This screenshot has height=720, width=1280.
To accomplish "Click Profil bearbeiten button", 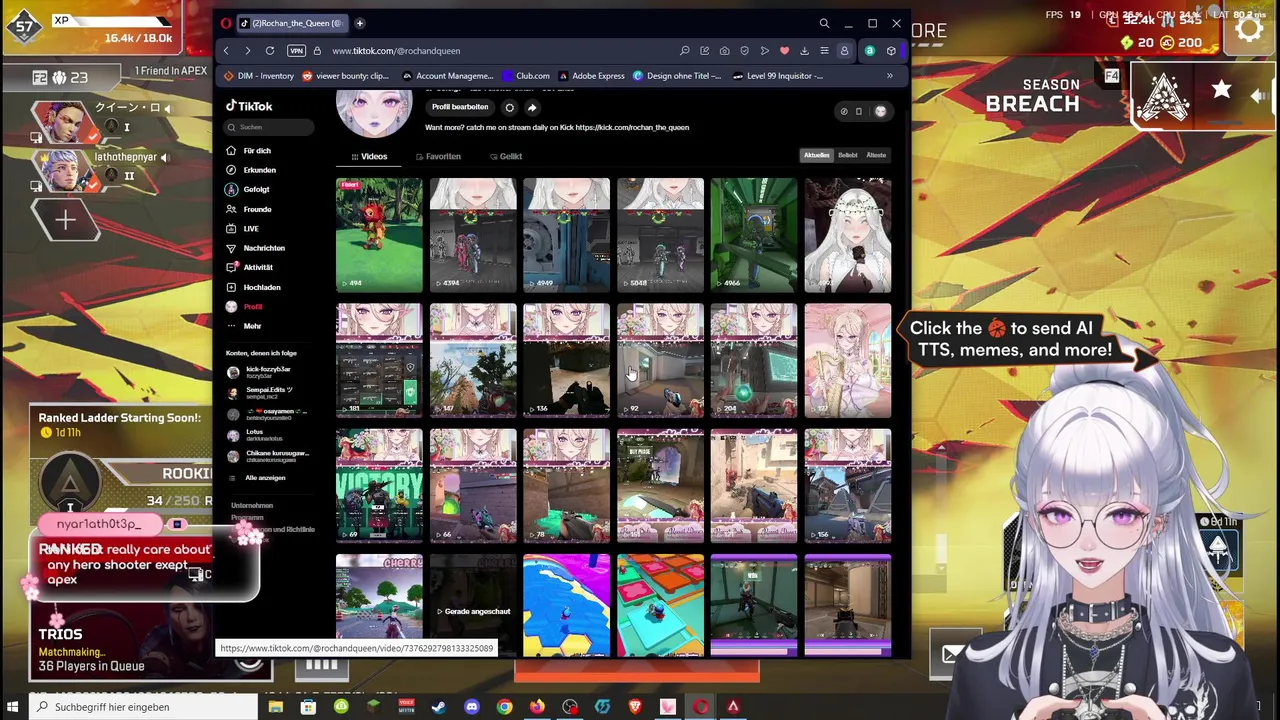I will click(460, 107).
